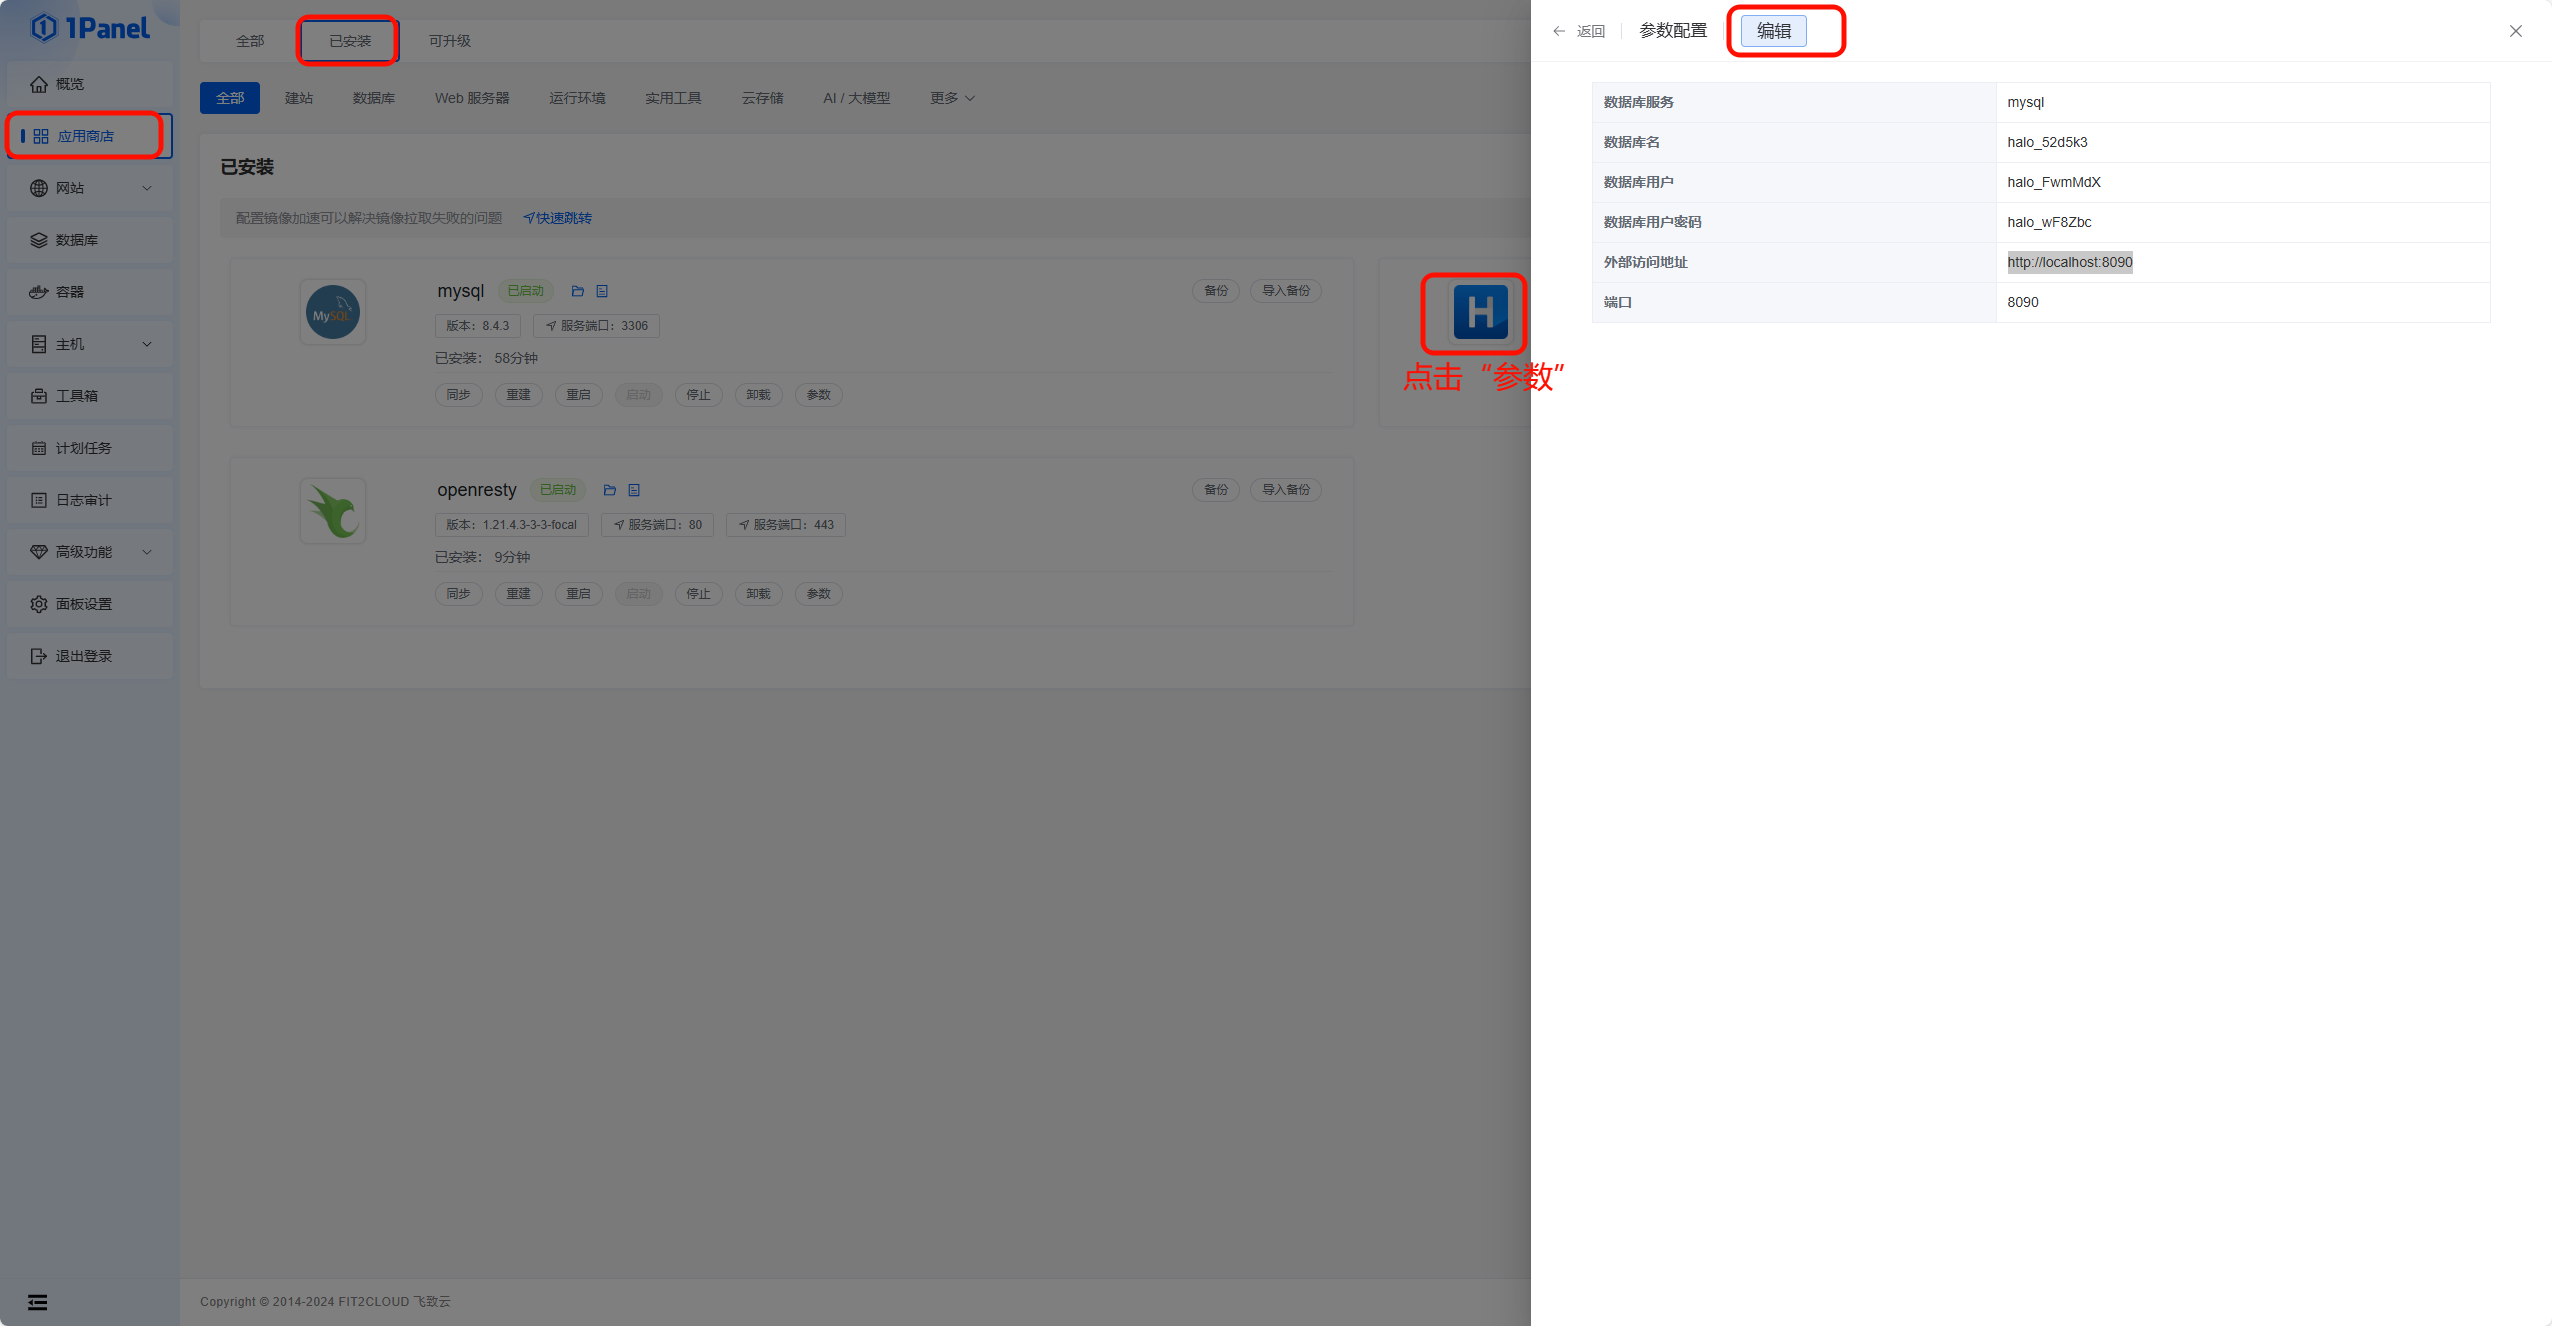Open the localhost:8090 external access address
This screenshot has height=1326, width=2552.
2069,262
